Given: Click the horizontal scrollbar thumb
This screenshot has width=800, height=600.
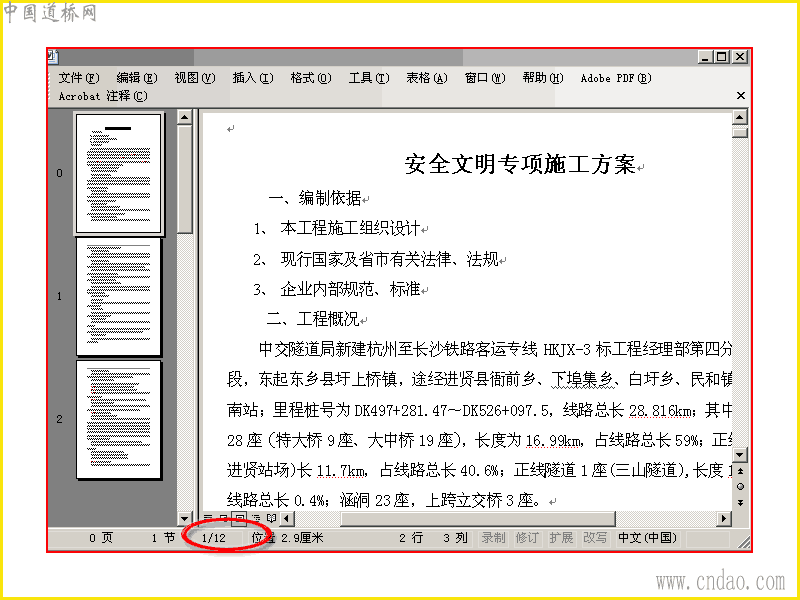Looking at the screenshot, I should [478, 518].
